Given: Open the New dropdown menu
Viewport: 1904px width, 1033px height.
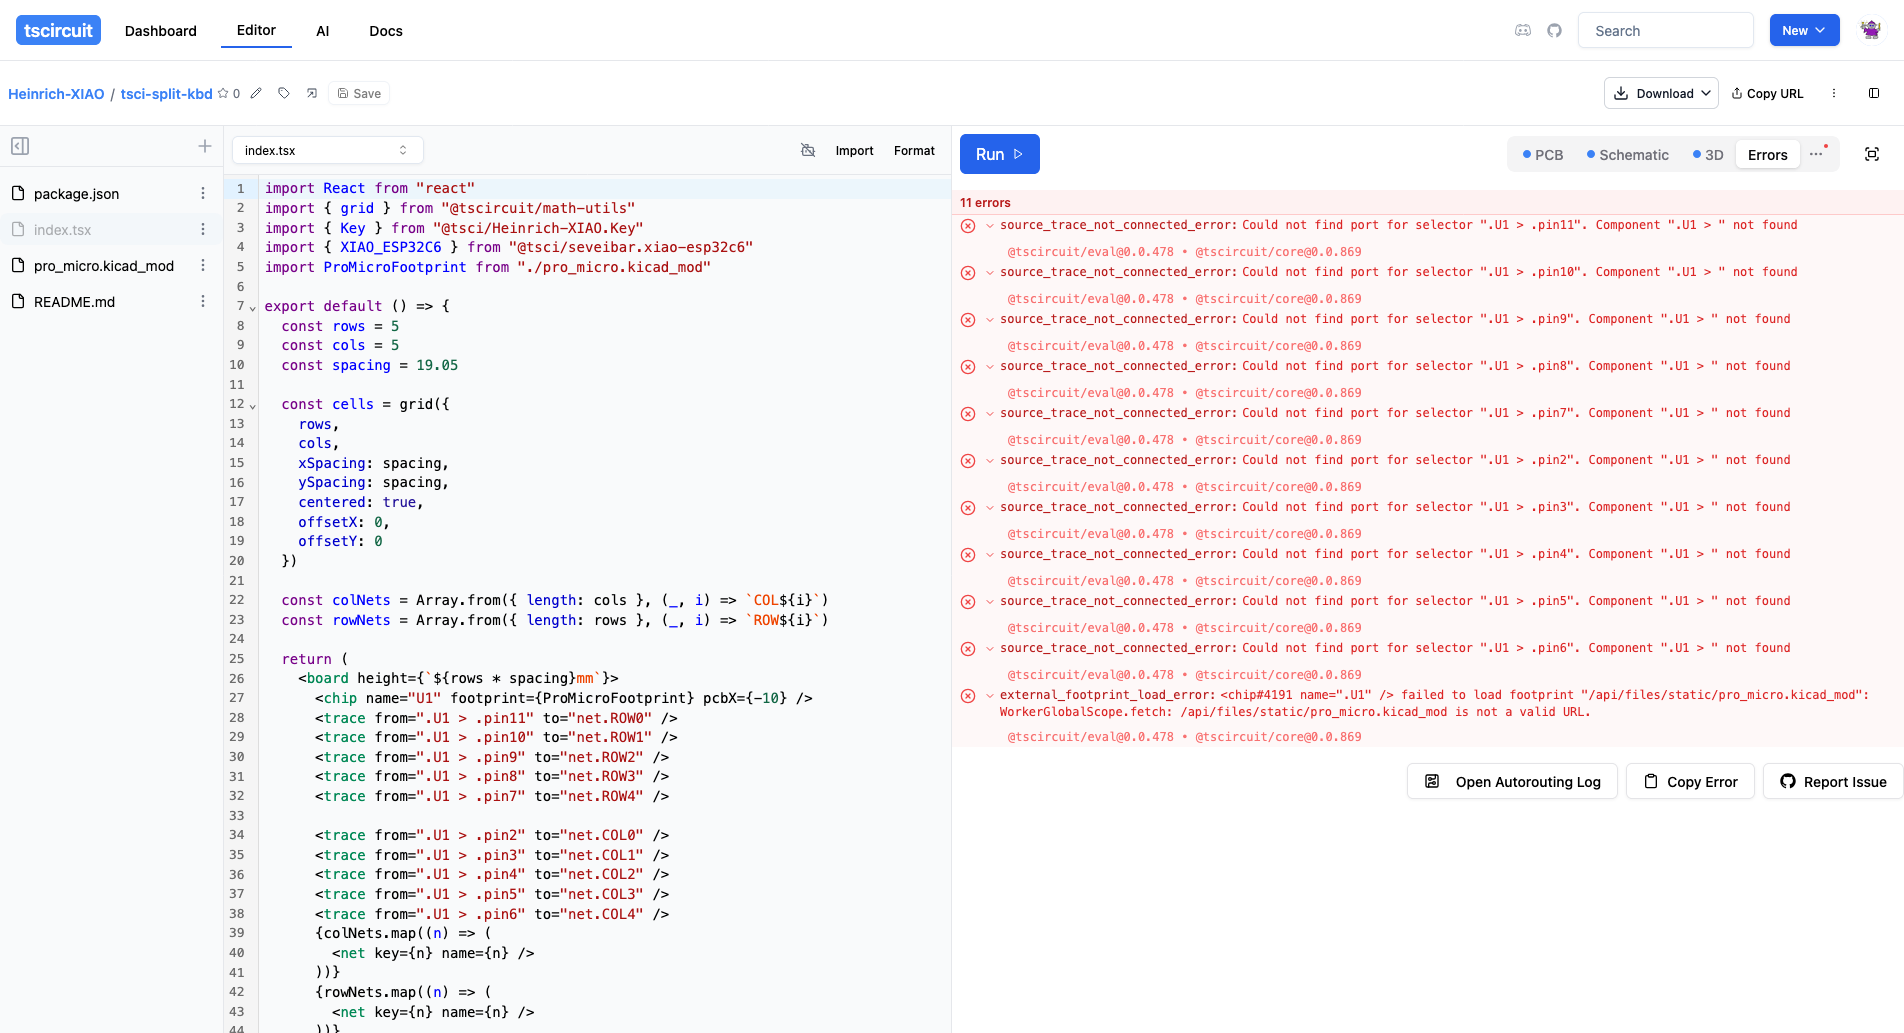Looking at the screenshot, I should tap(1804, 30).
